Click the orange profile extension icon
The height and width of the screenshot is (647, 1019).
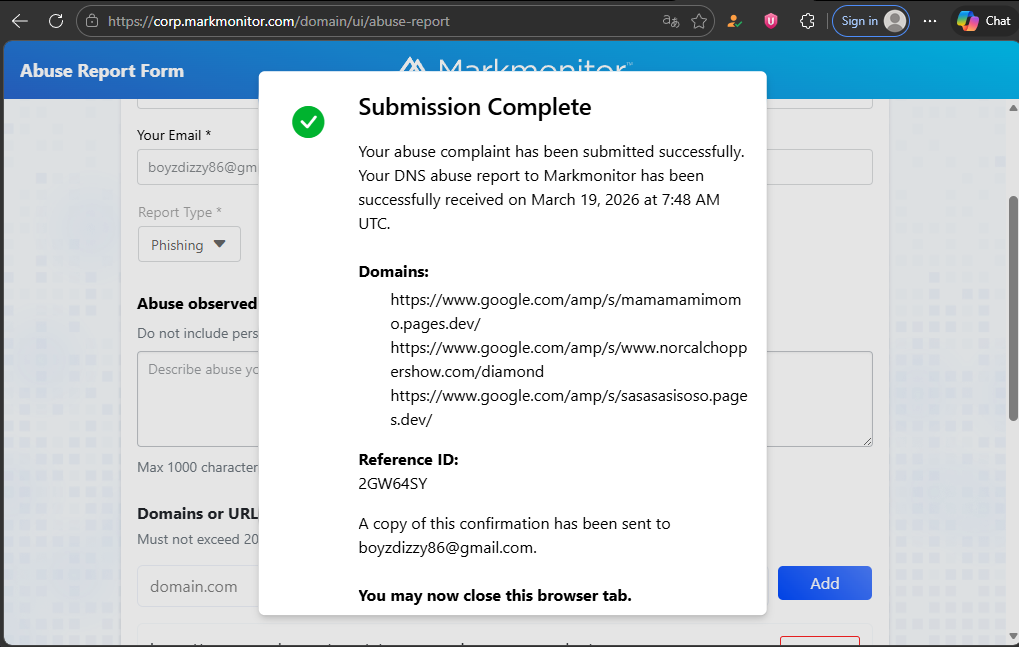pyautogui.click(x=734, y=21)
